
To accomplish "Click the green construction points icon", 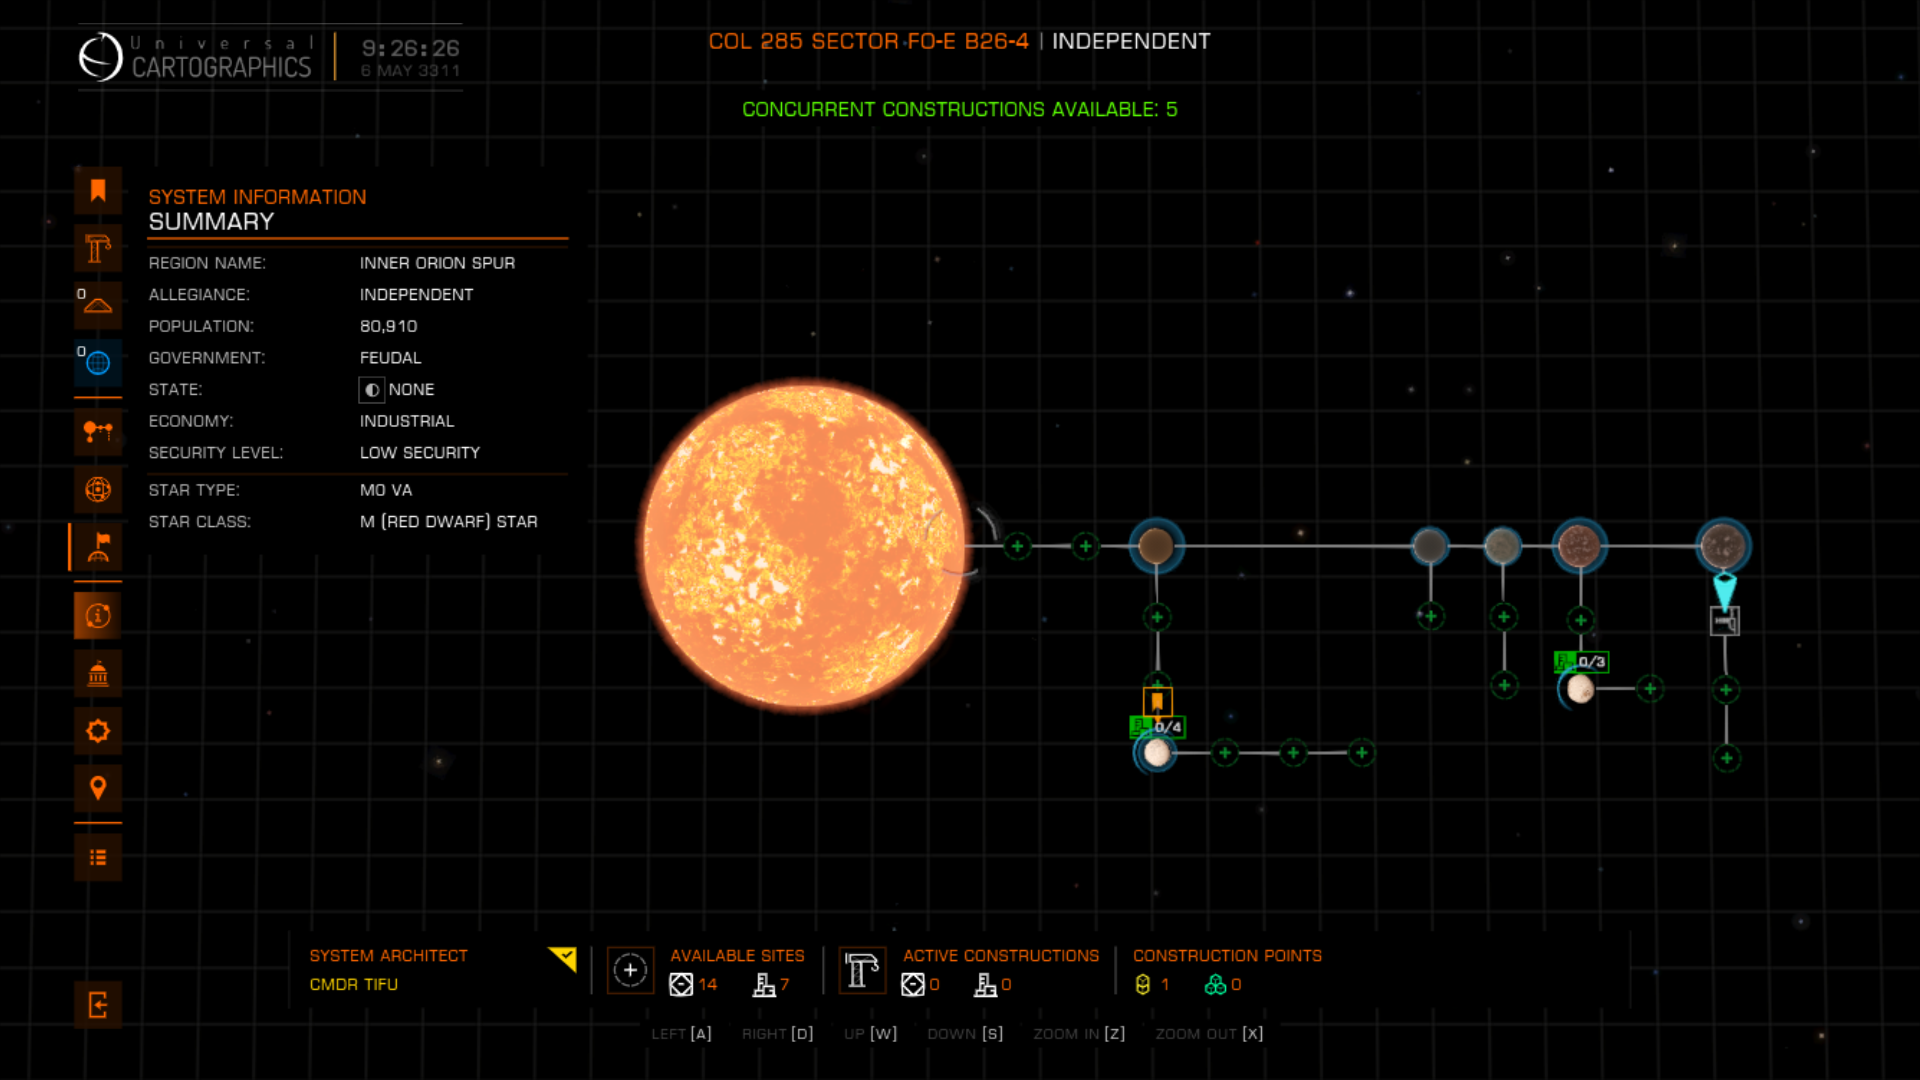I will [1215, 985].
